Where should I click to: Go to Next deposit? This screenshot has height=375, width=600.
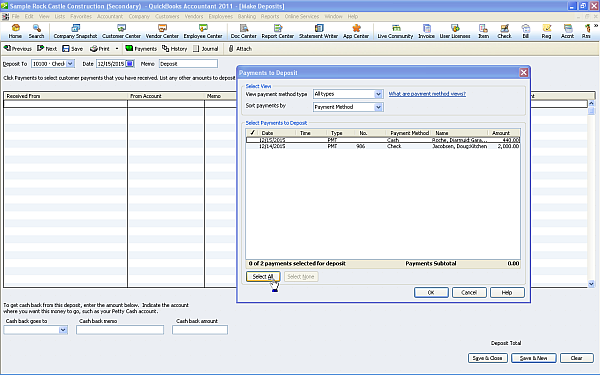(47, 49)
